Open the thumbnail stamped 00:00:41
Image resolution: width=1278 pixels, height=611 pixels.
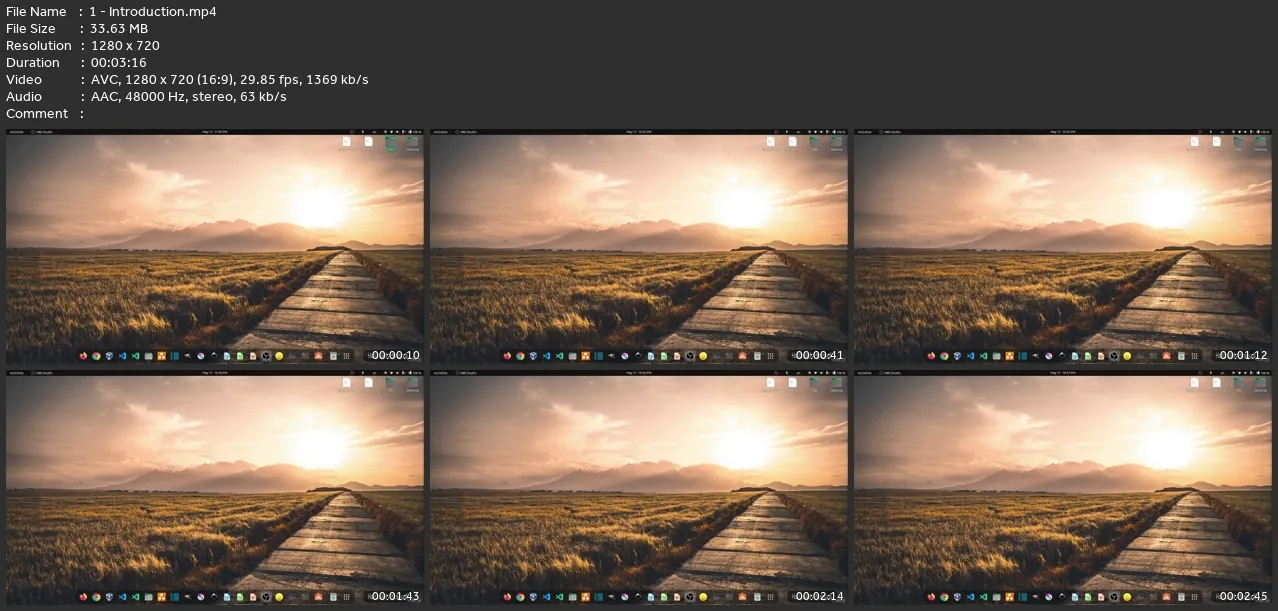[639, 248]
